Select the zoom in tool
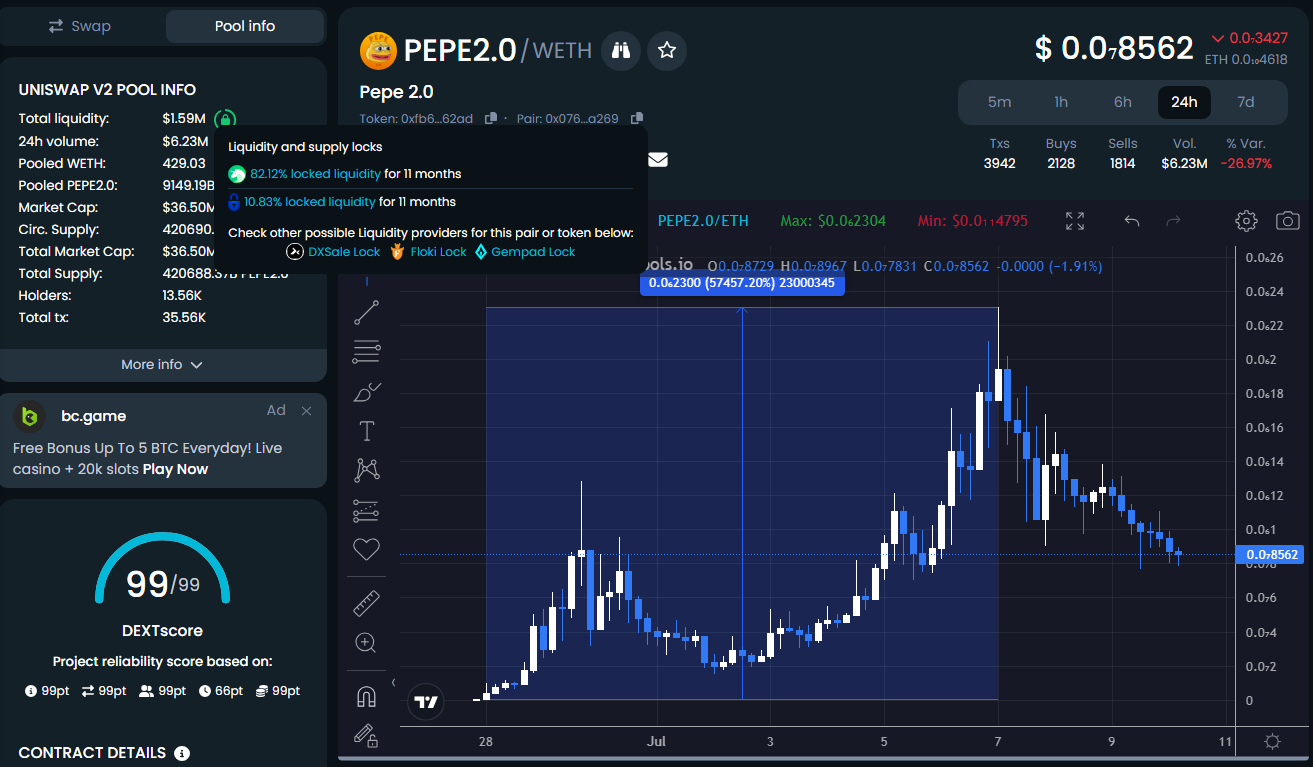1313x767 pixels. (367, 643)
